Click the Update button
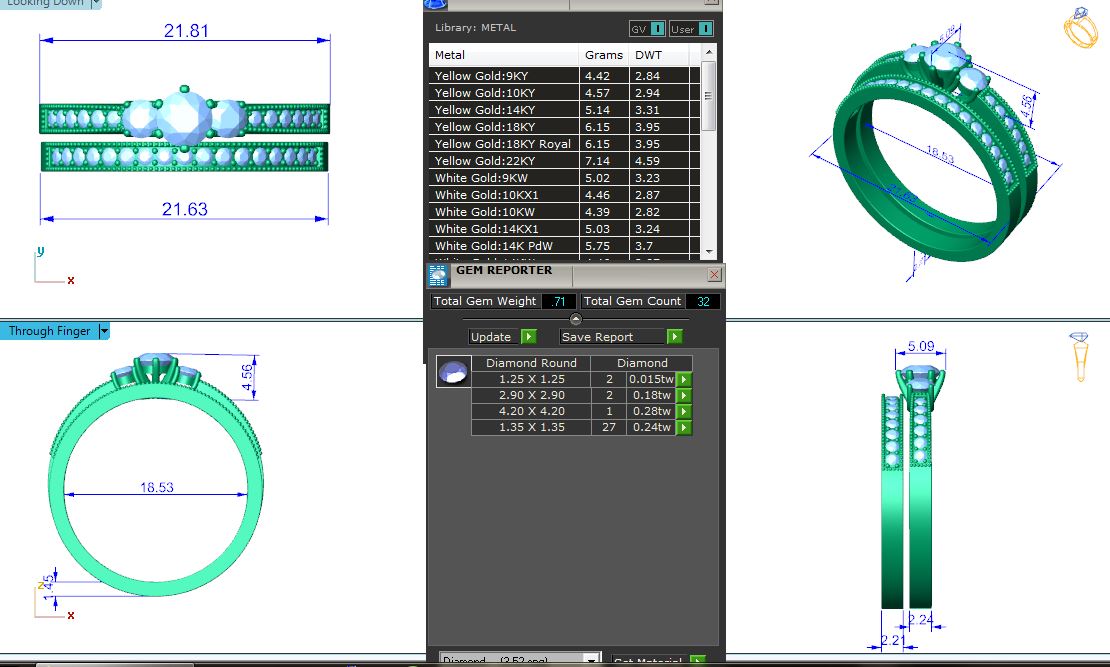Image resolution: width=1110 pixels, height=667 pixels. click(x=495, y=337)
